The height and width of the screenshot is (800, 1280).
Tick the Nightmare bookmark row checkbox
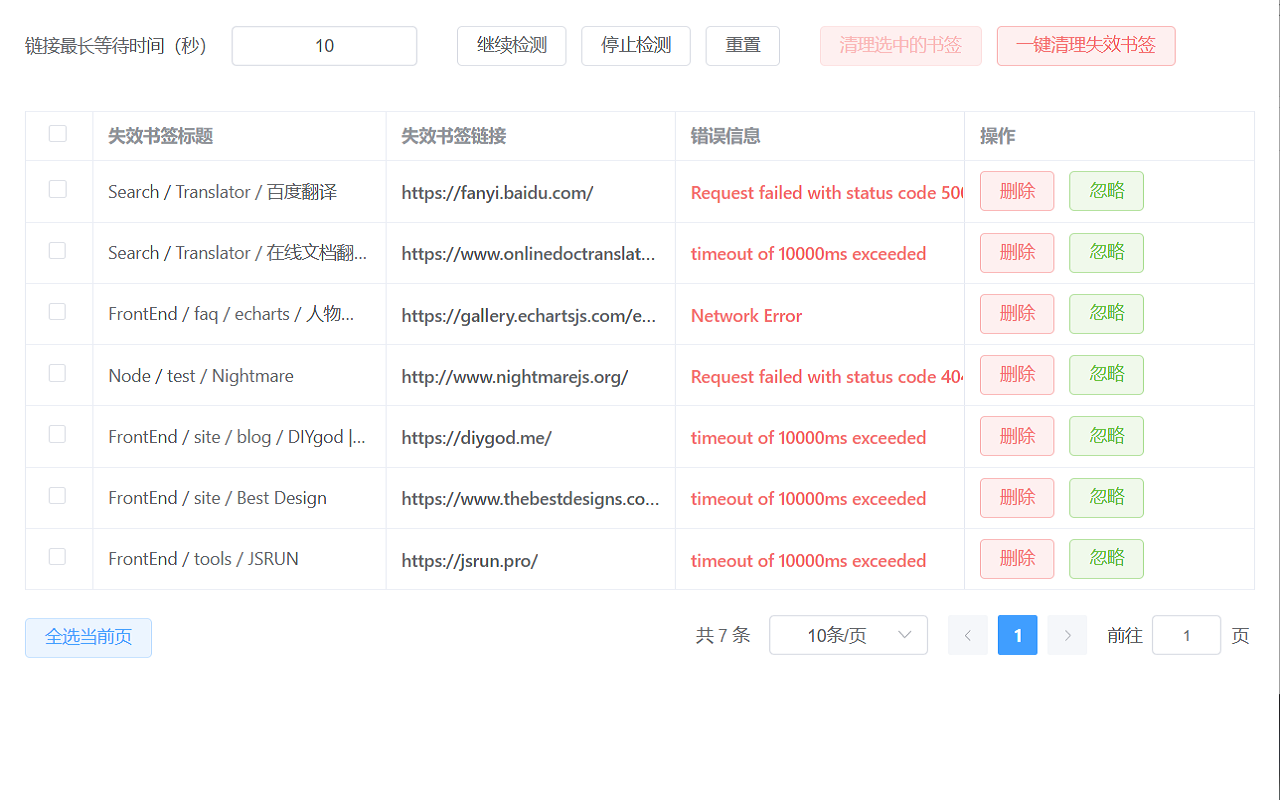[x=58, y=373]
